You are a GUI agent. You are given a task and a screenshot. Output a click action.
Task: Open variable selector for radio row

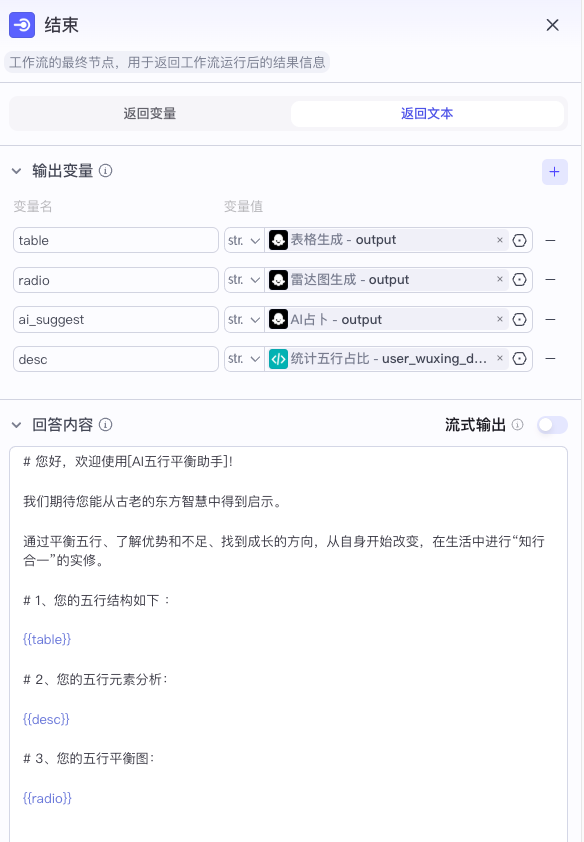(x=520, y=280)
